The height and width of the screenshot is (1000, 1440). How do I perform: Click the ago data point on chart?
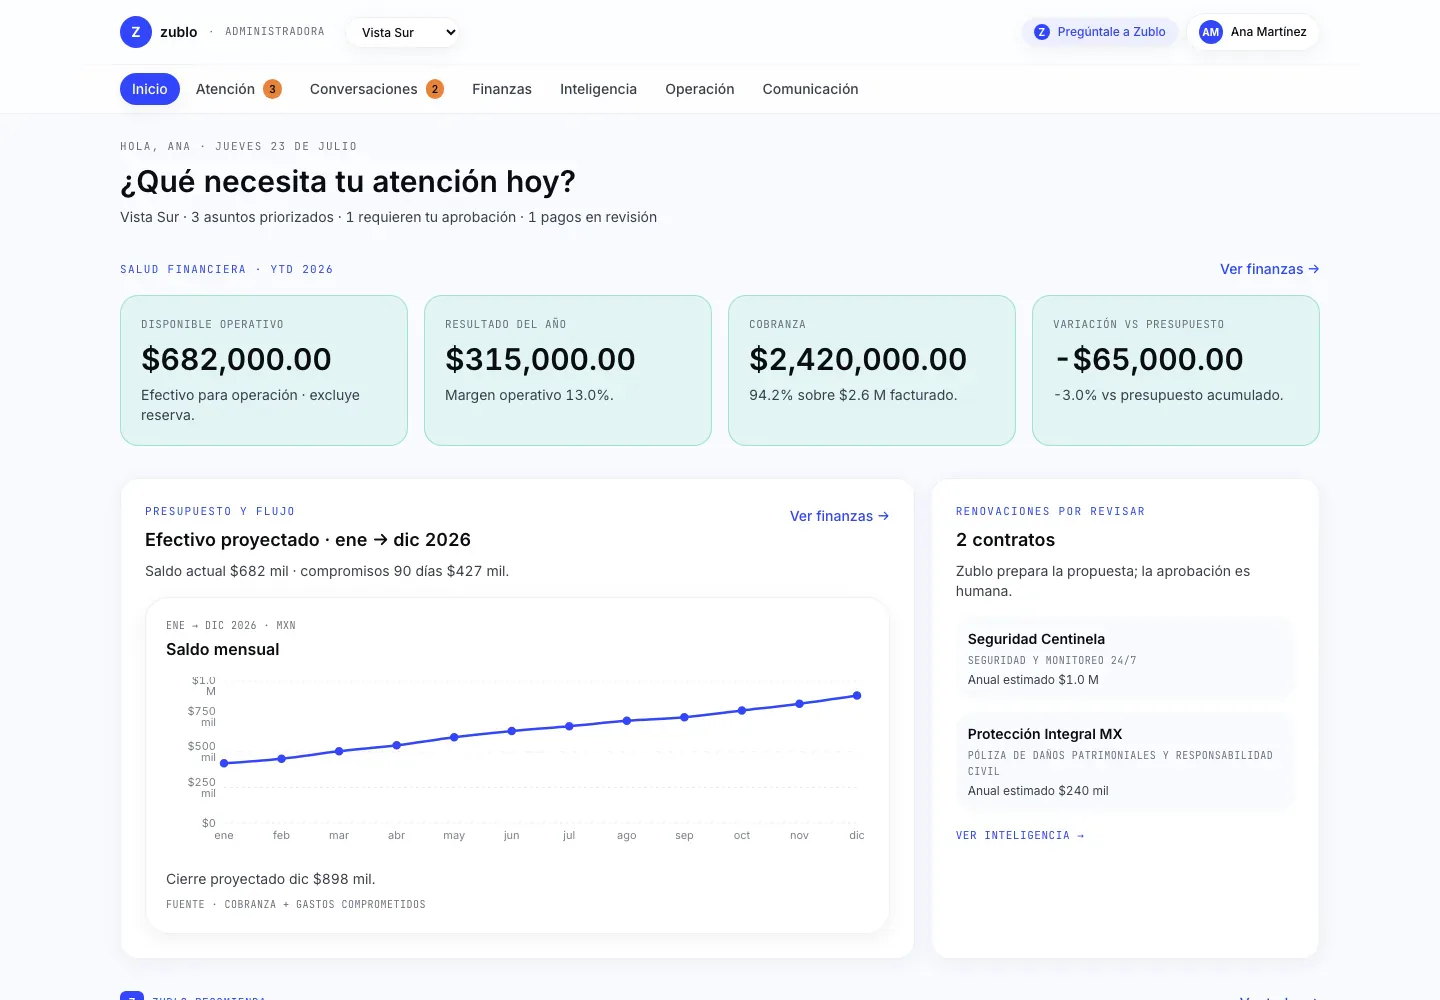click(627, 720)
